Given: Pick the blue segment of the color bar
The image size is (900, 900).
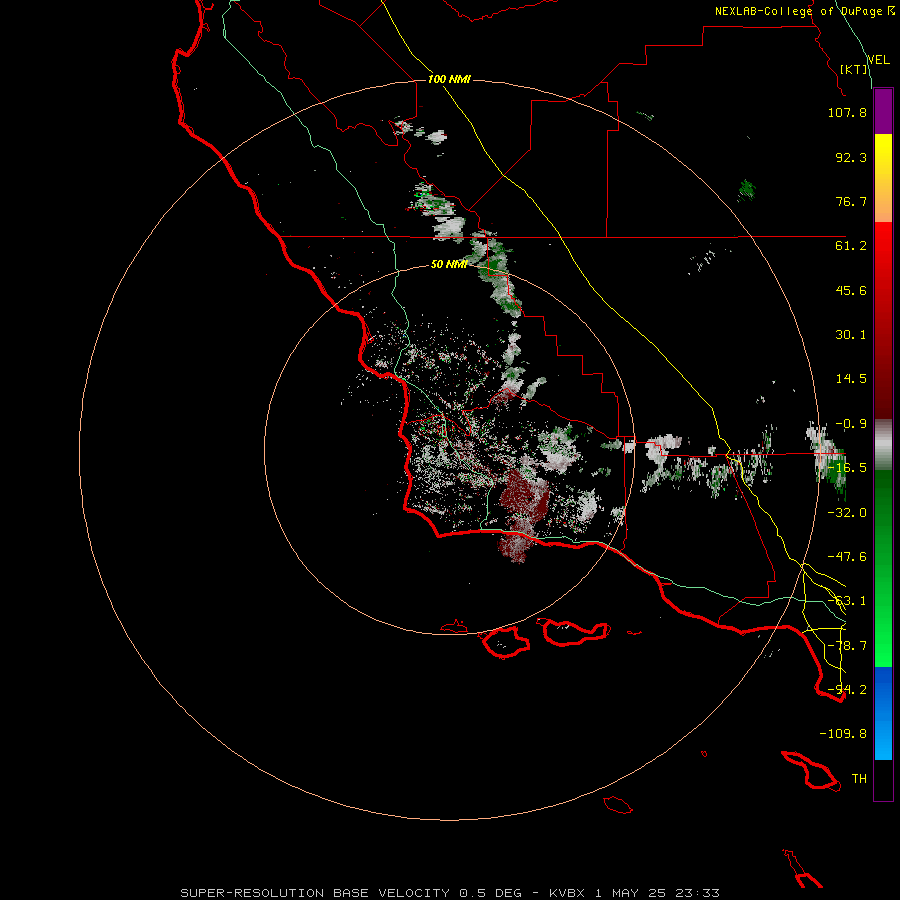Looking at the screenshot, I should pos(883,713).
